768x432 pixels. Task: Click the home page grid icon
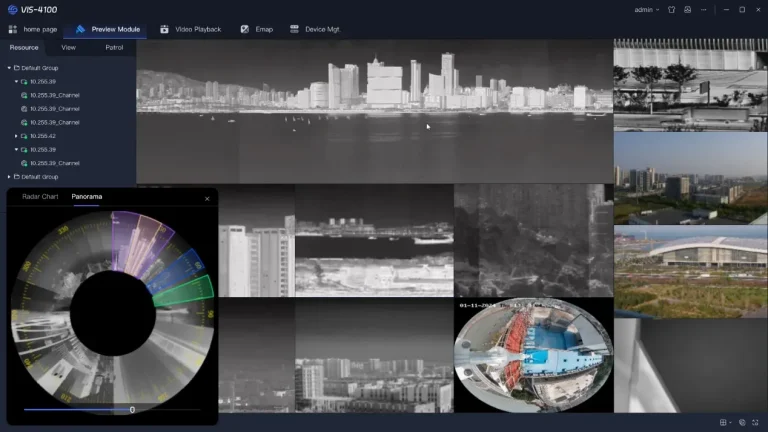tap(13, 29)
